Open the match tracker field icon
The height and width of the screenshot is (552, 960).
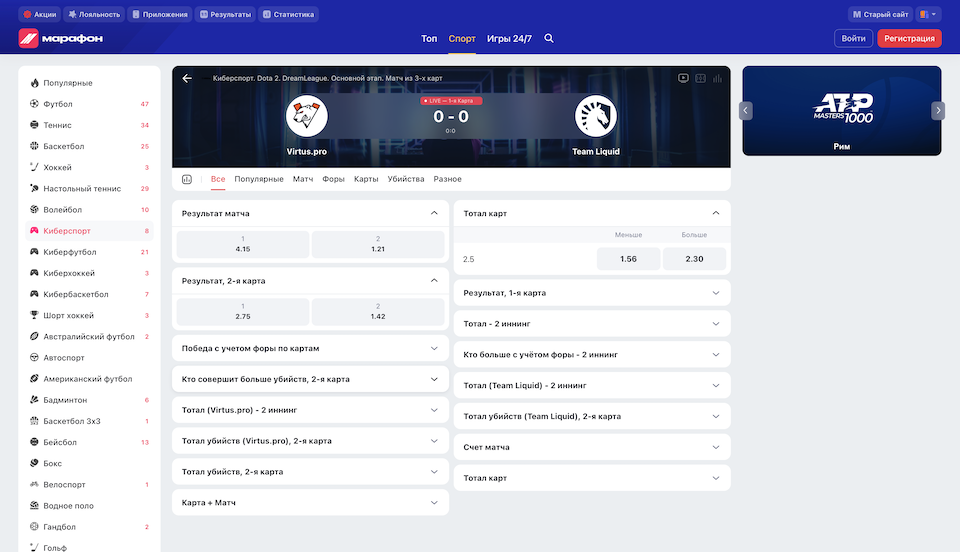[x=700, y=78]
